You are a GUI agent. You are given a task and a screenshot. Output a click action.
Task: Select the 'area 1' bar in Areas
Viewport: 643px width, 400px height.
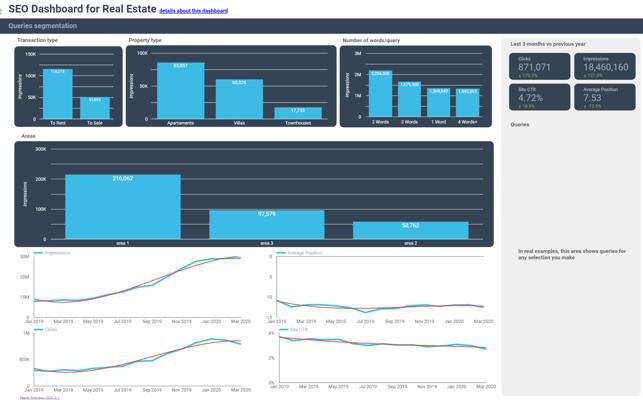coord(122,207)
